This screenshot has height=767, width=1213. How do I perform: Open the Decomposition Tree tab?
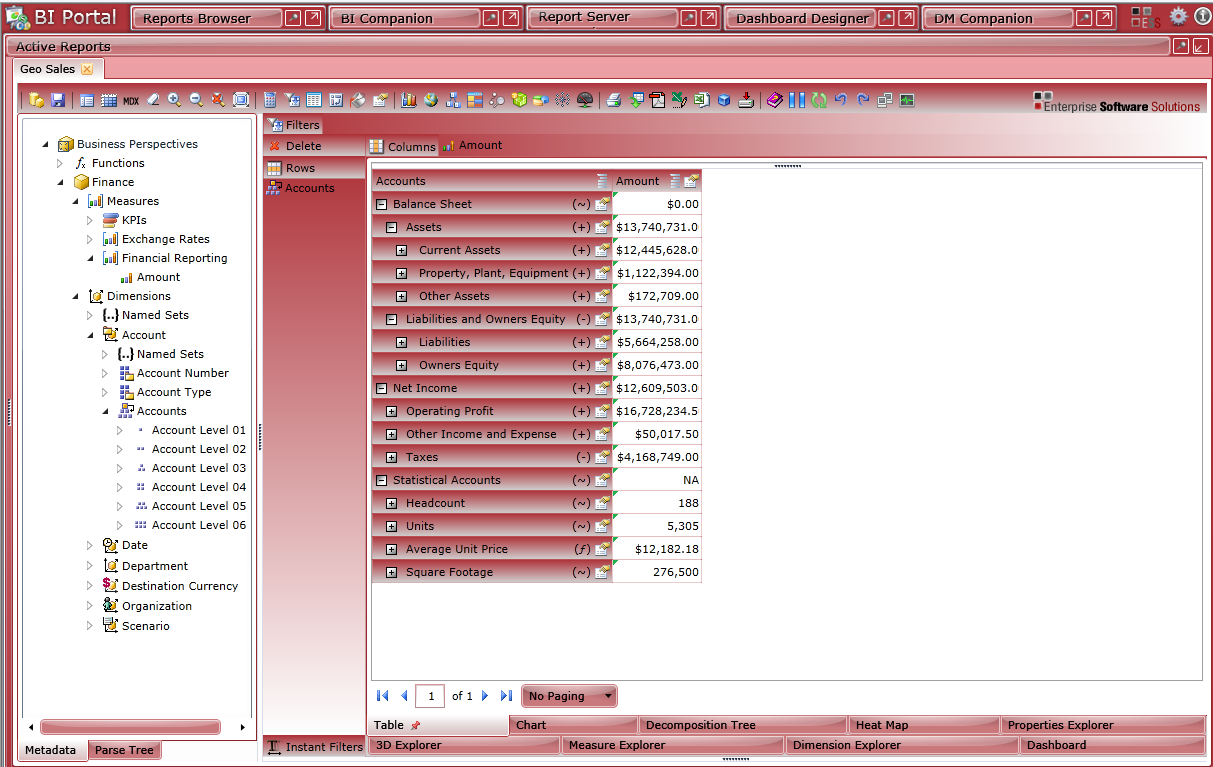click(743, 725)
